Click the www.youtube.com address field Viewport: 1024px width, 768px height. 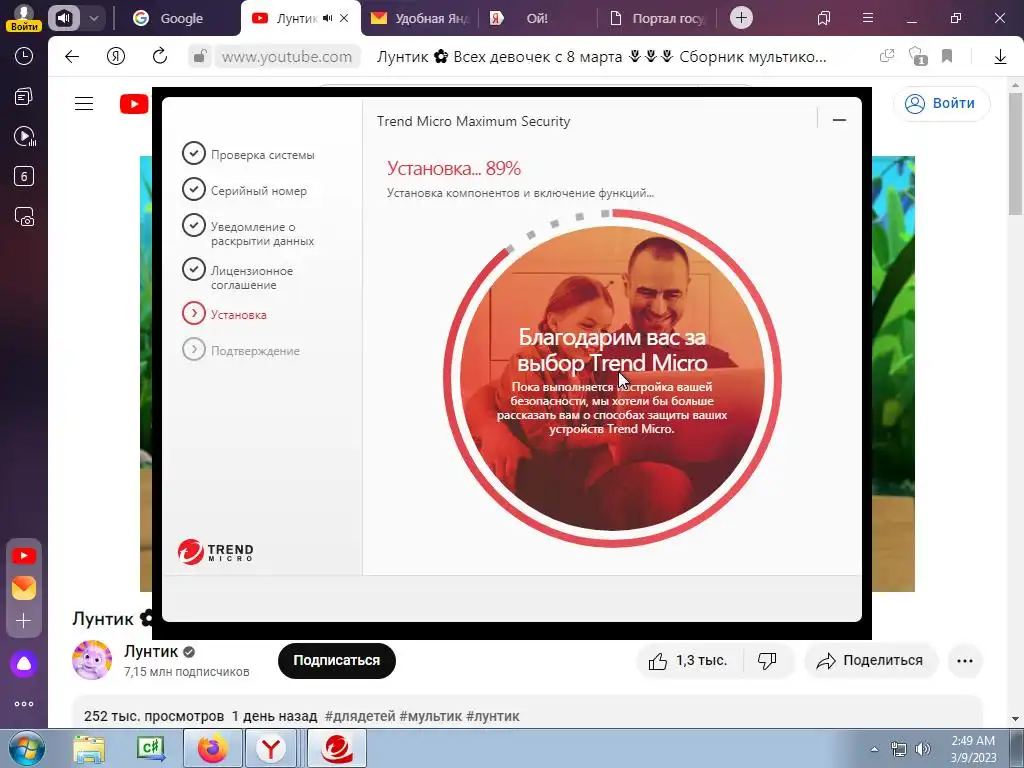[x=287, y=57]
